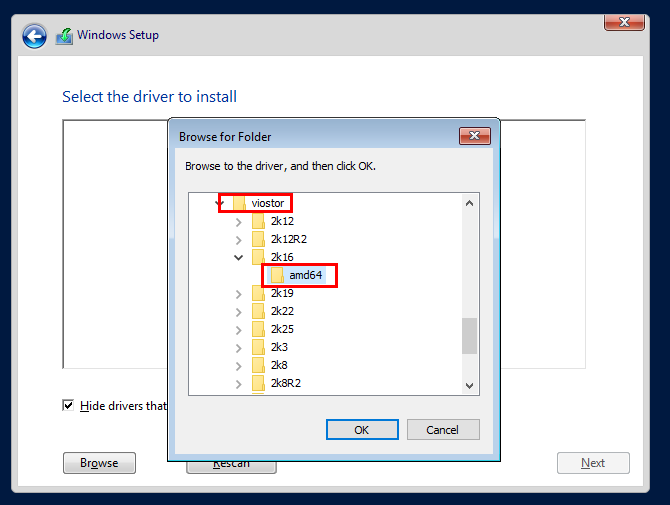
Task: Expand the 2k8R2 folder
Action: (x=238, y=384)
